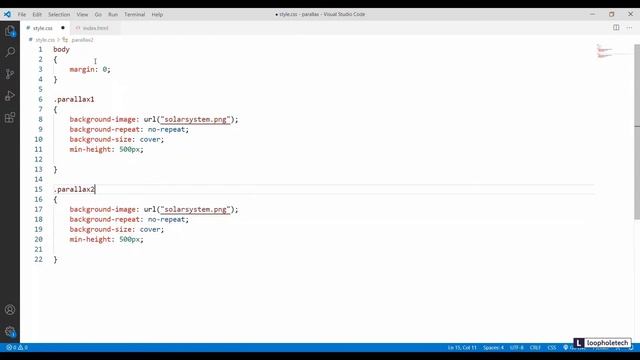Click the Ln 15, Col 11 status item

(x=462, y=347)
